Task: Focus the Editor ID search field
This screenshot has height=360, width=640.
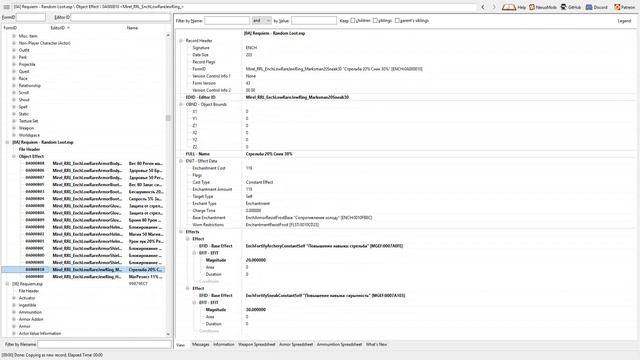Action: (x=120, y=17)
